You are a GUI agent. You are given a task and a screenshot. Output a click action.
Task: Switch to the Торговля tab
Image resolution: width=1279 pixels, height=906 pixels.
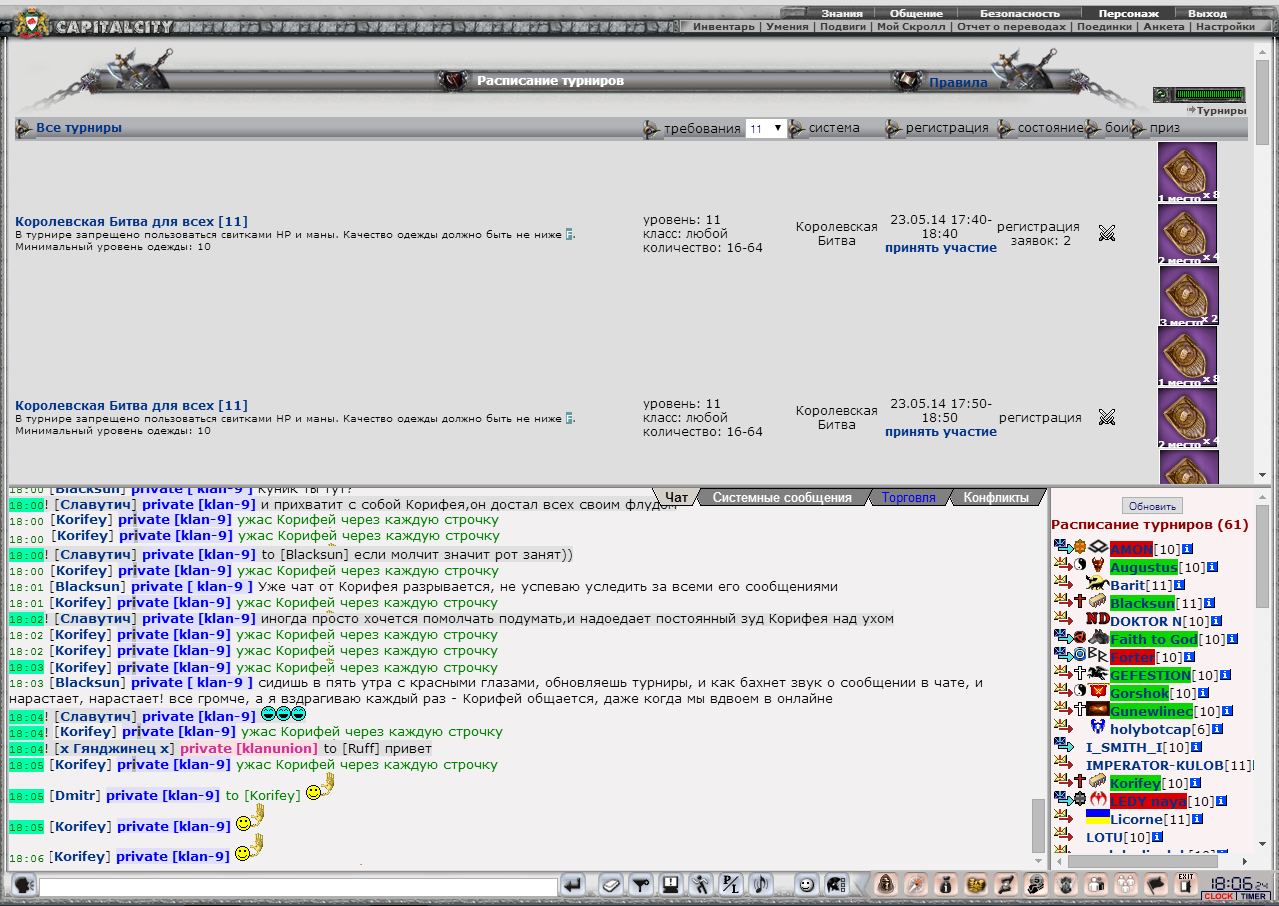pos(908,497)
